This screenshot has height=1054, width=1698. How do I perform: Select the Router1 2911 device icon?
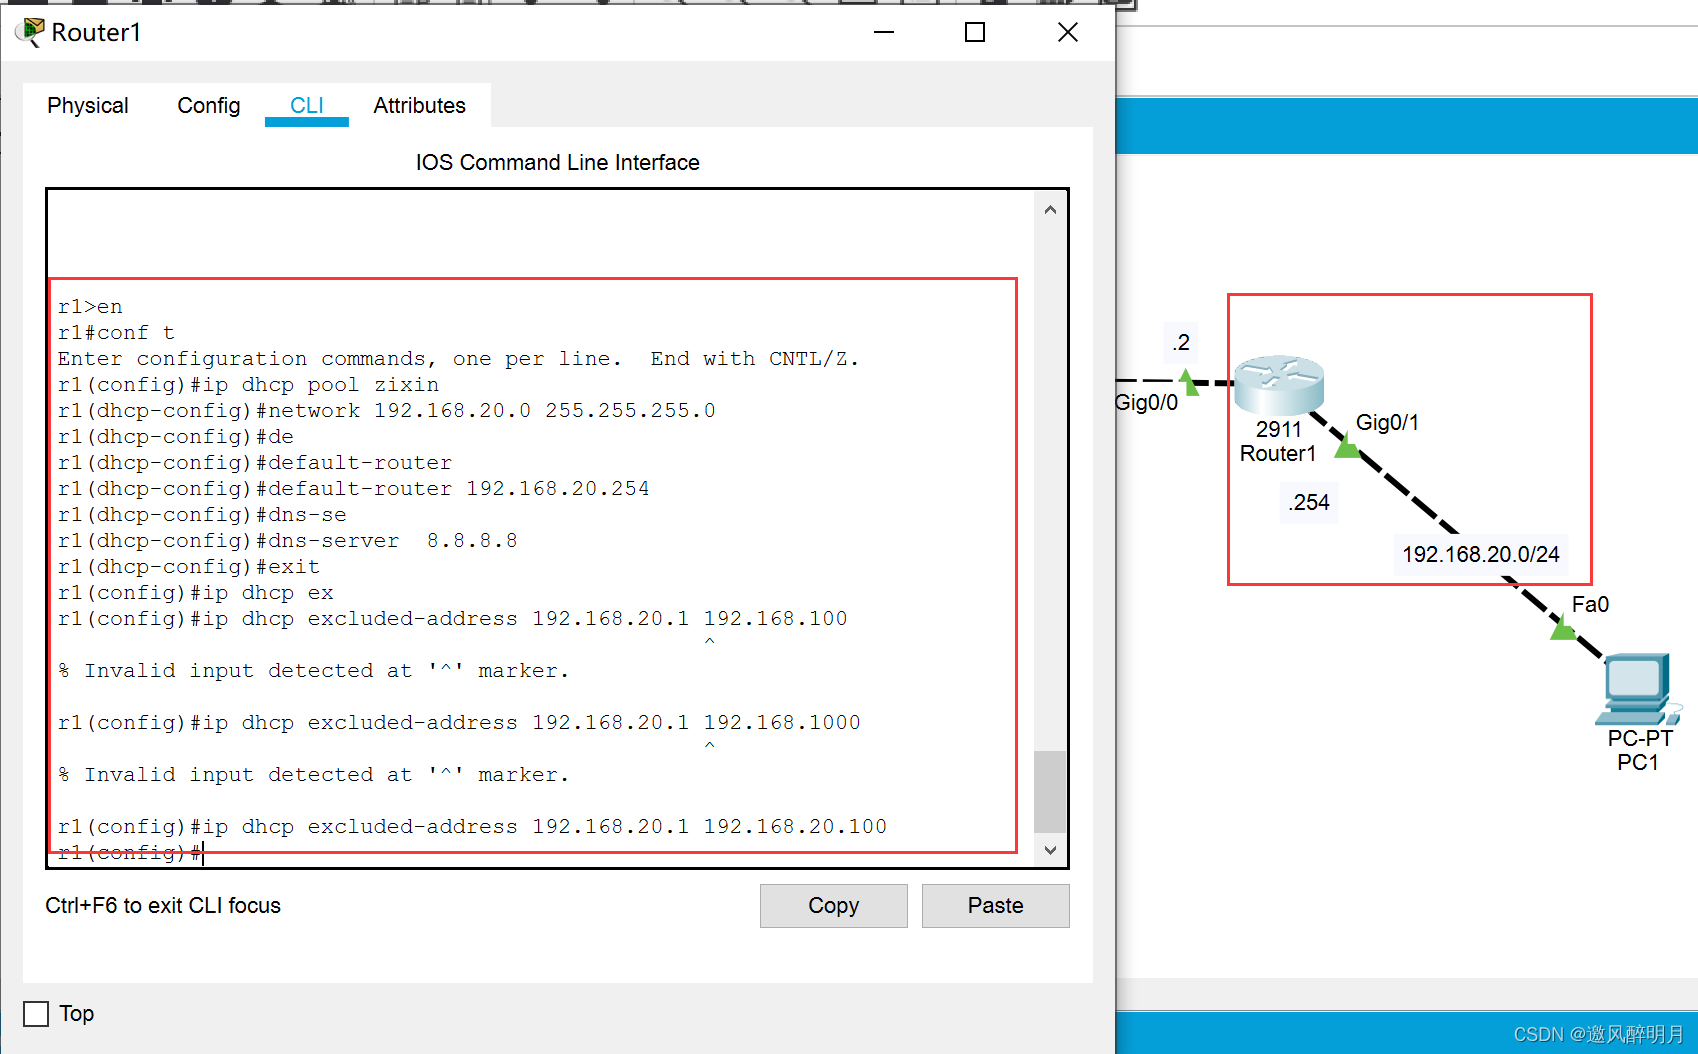[x=1279, y=384]
